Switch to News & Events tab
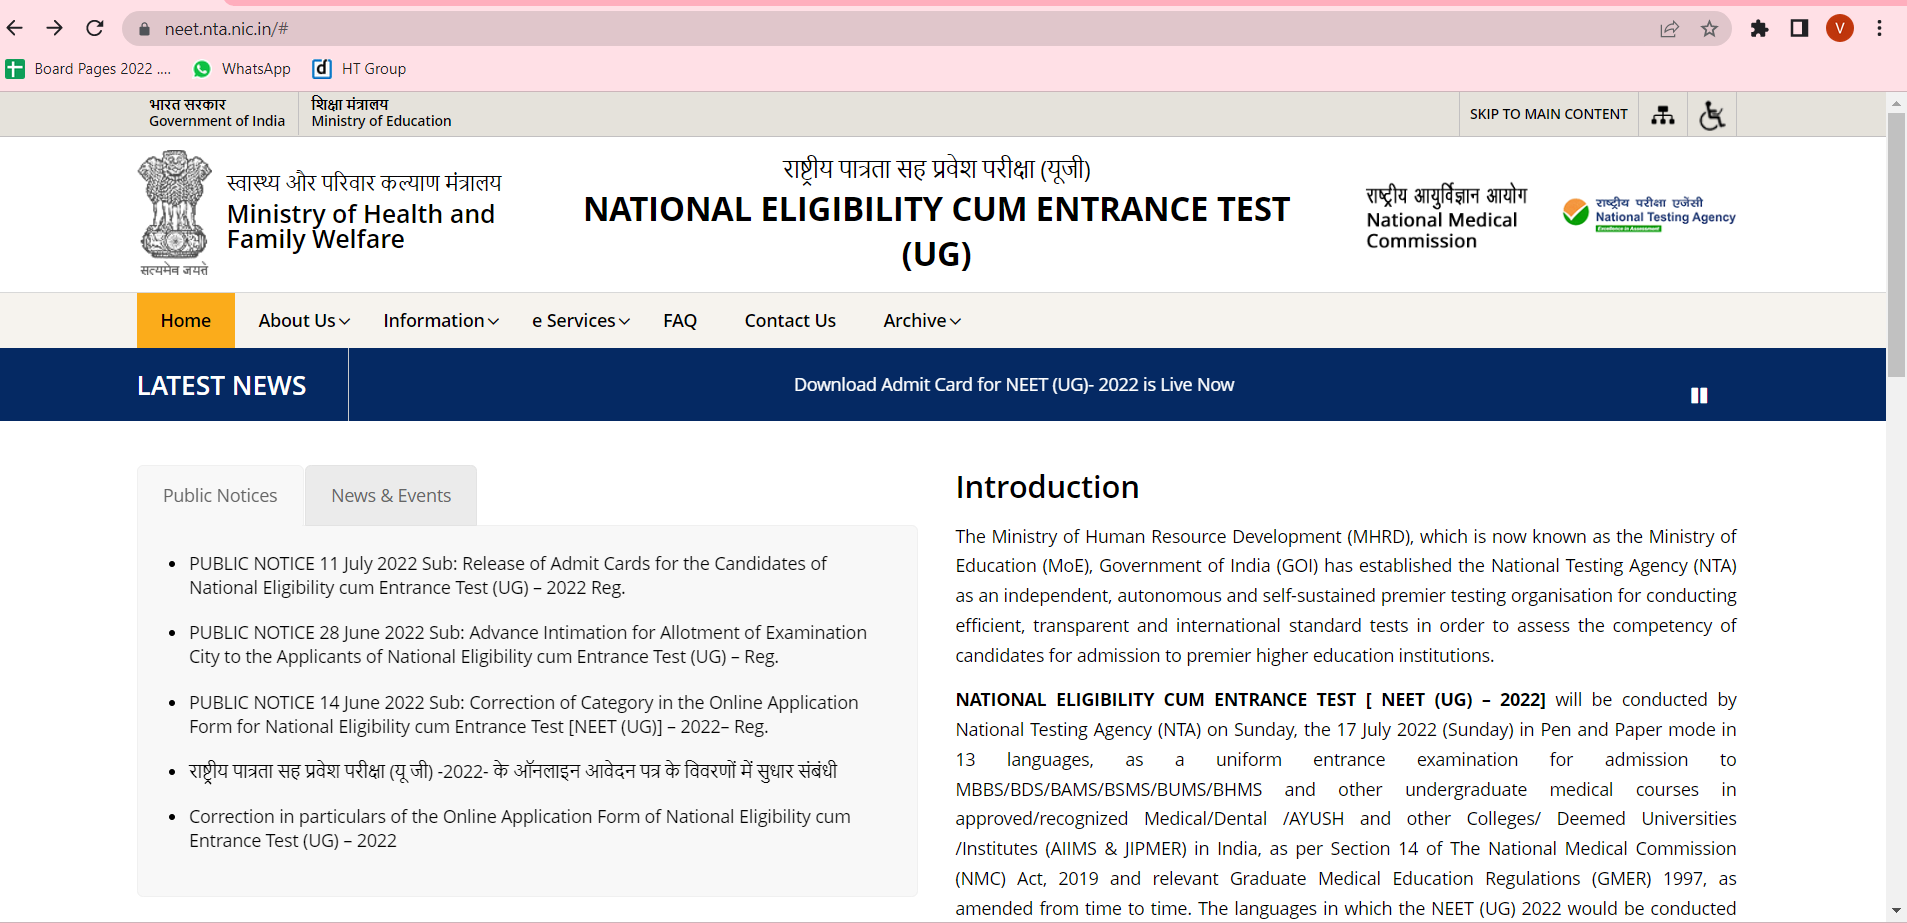This screenshot has width=1907, height=923. pos(391,496)
